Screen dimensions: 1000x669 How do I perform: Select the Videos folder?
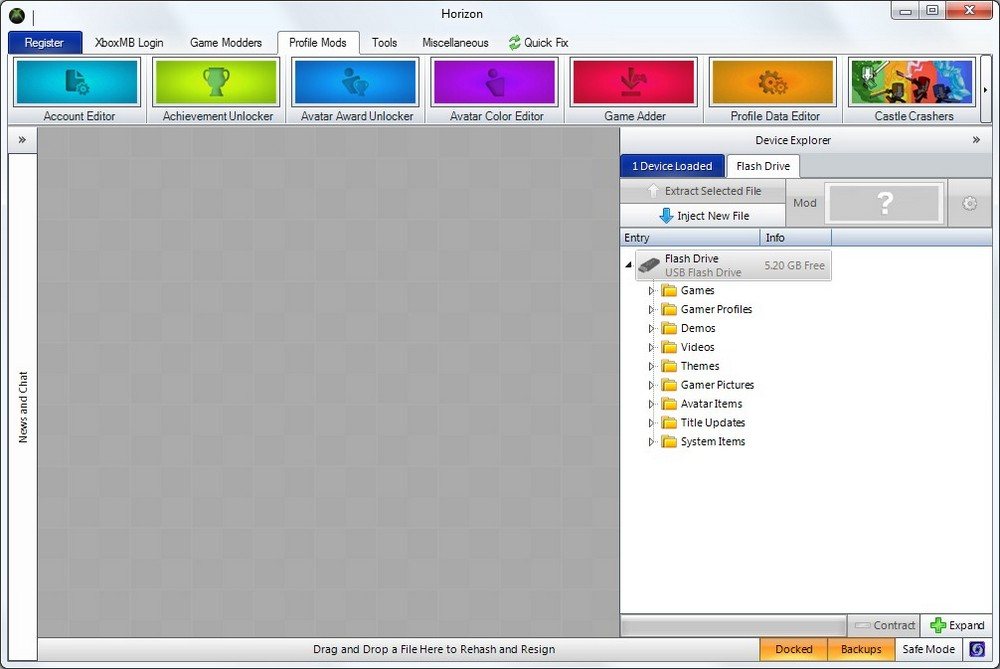click(x=689, y=348)
